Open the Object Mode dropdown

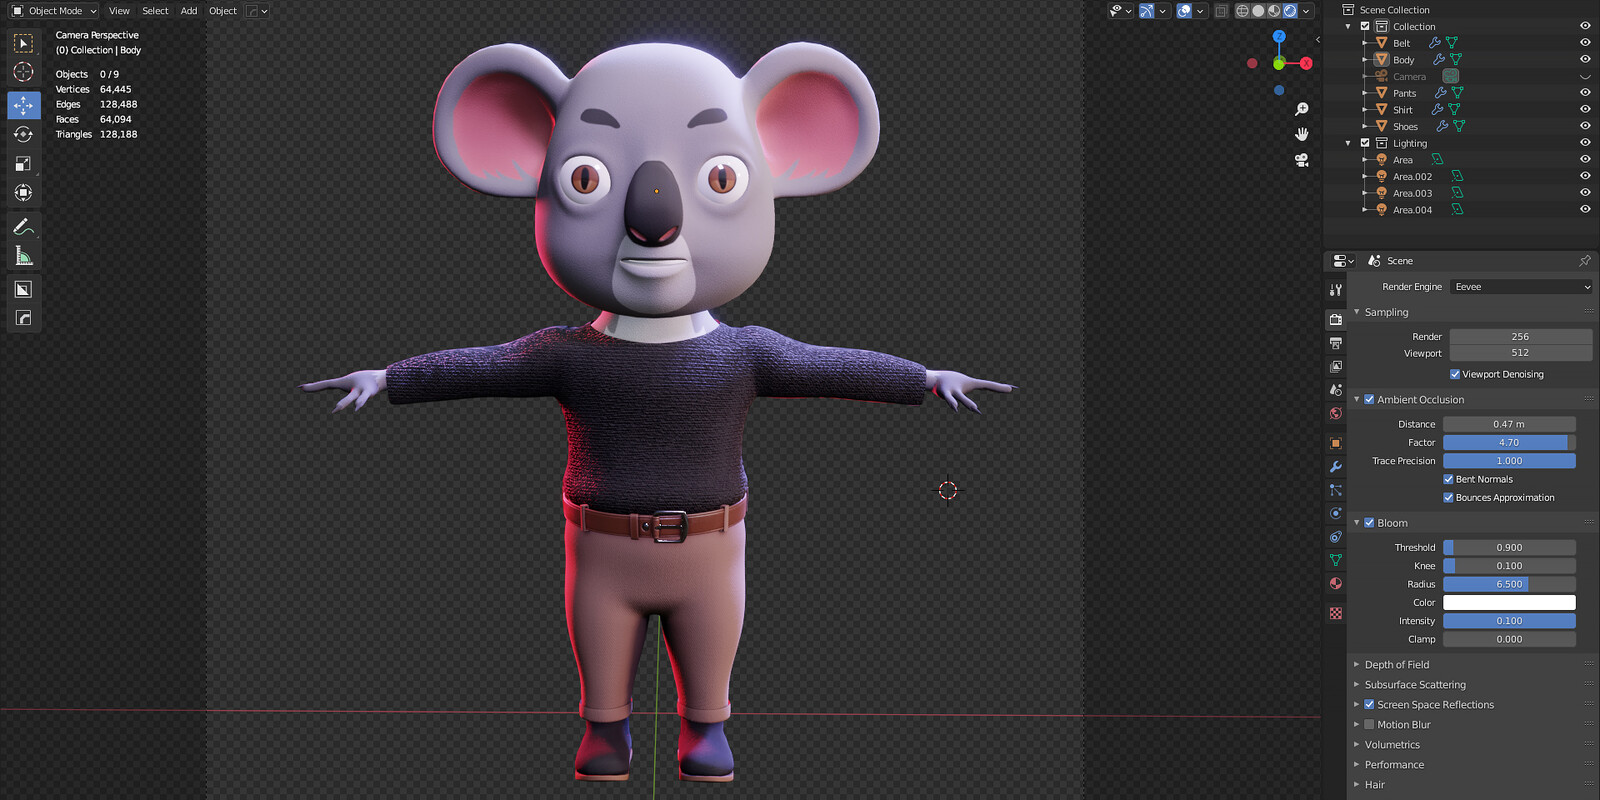(54, 11)
